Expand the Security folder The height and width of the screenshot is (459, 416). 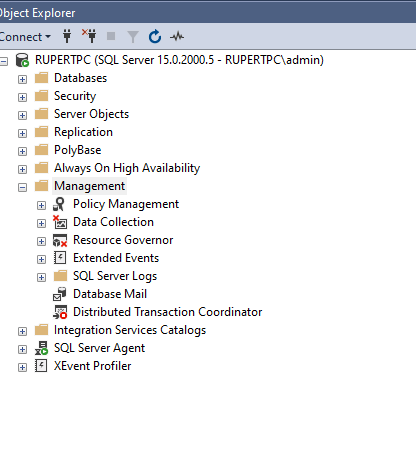(x=22, y=97)
